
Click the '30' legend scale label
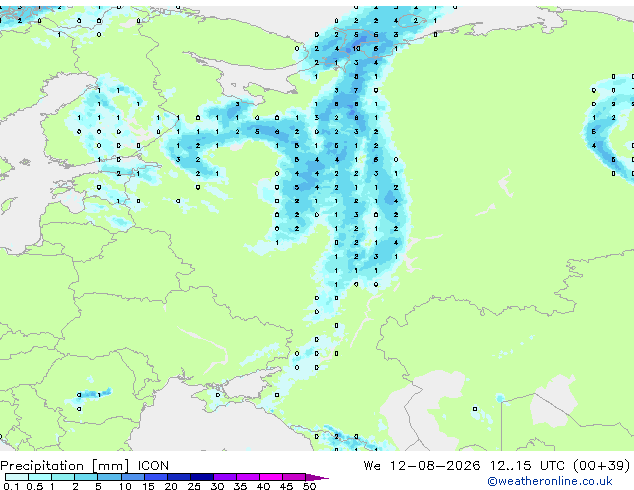point(217,486)
